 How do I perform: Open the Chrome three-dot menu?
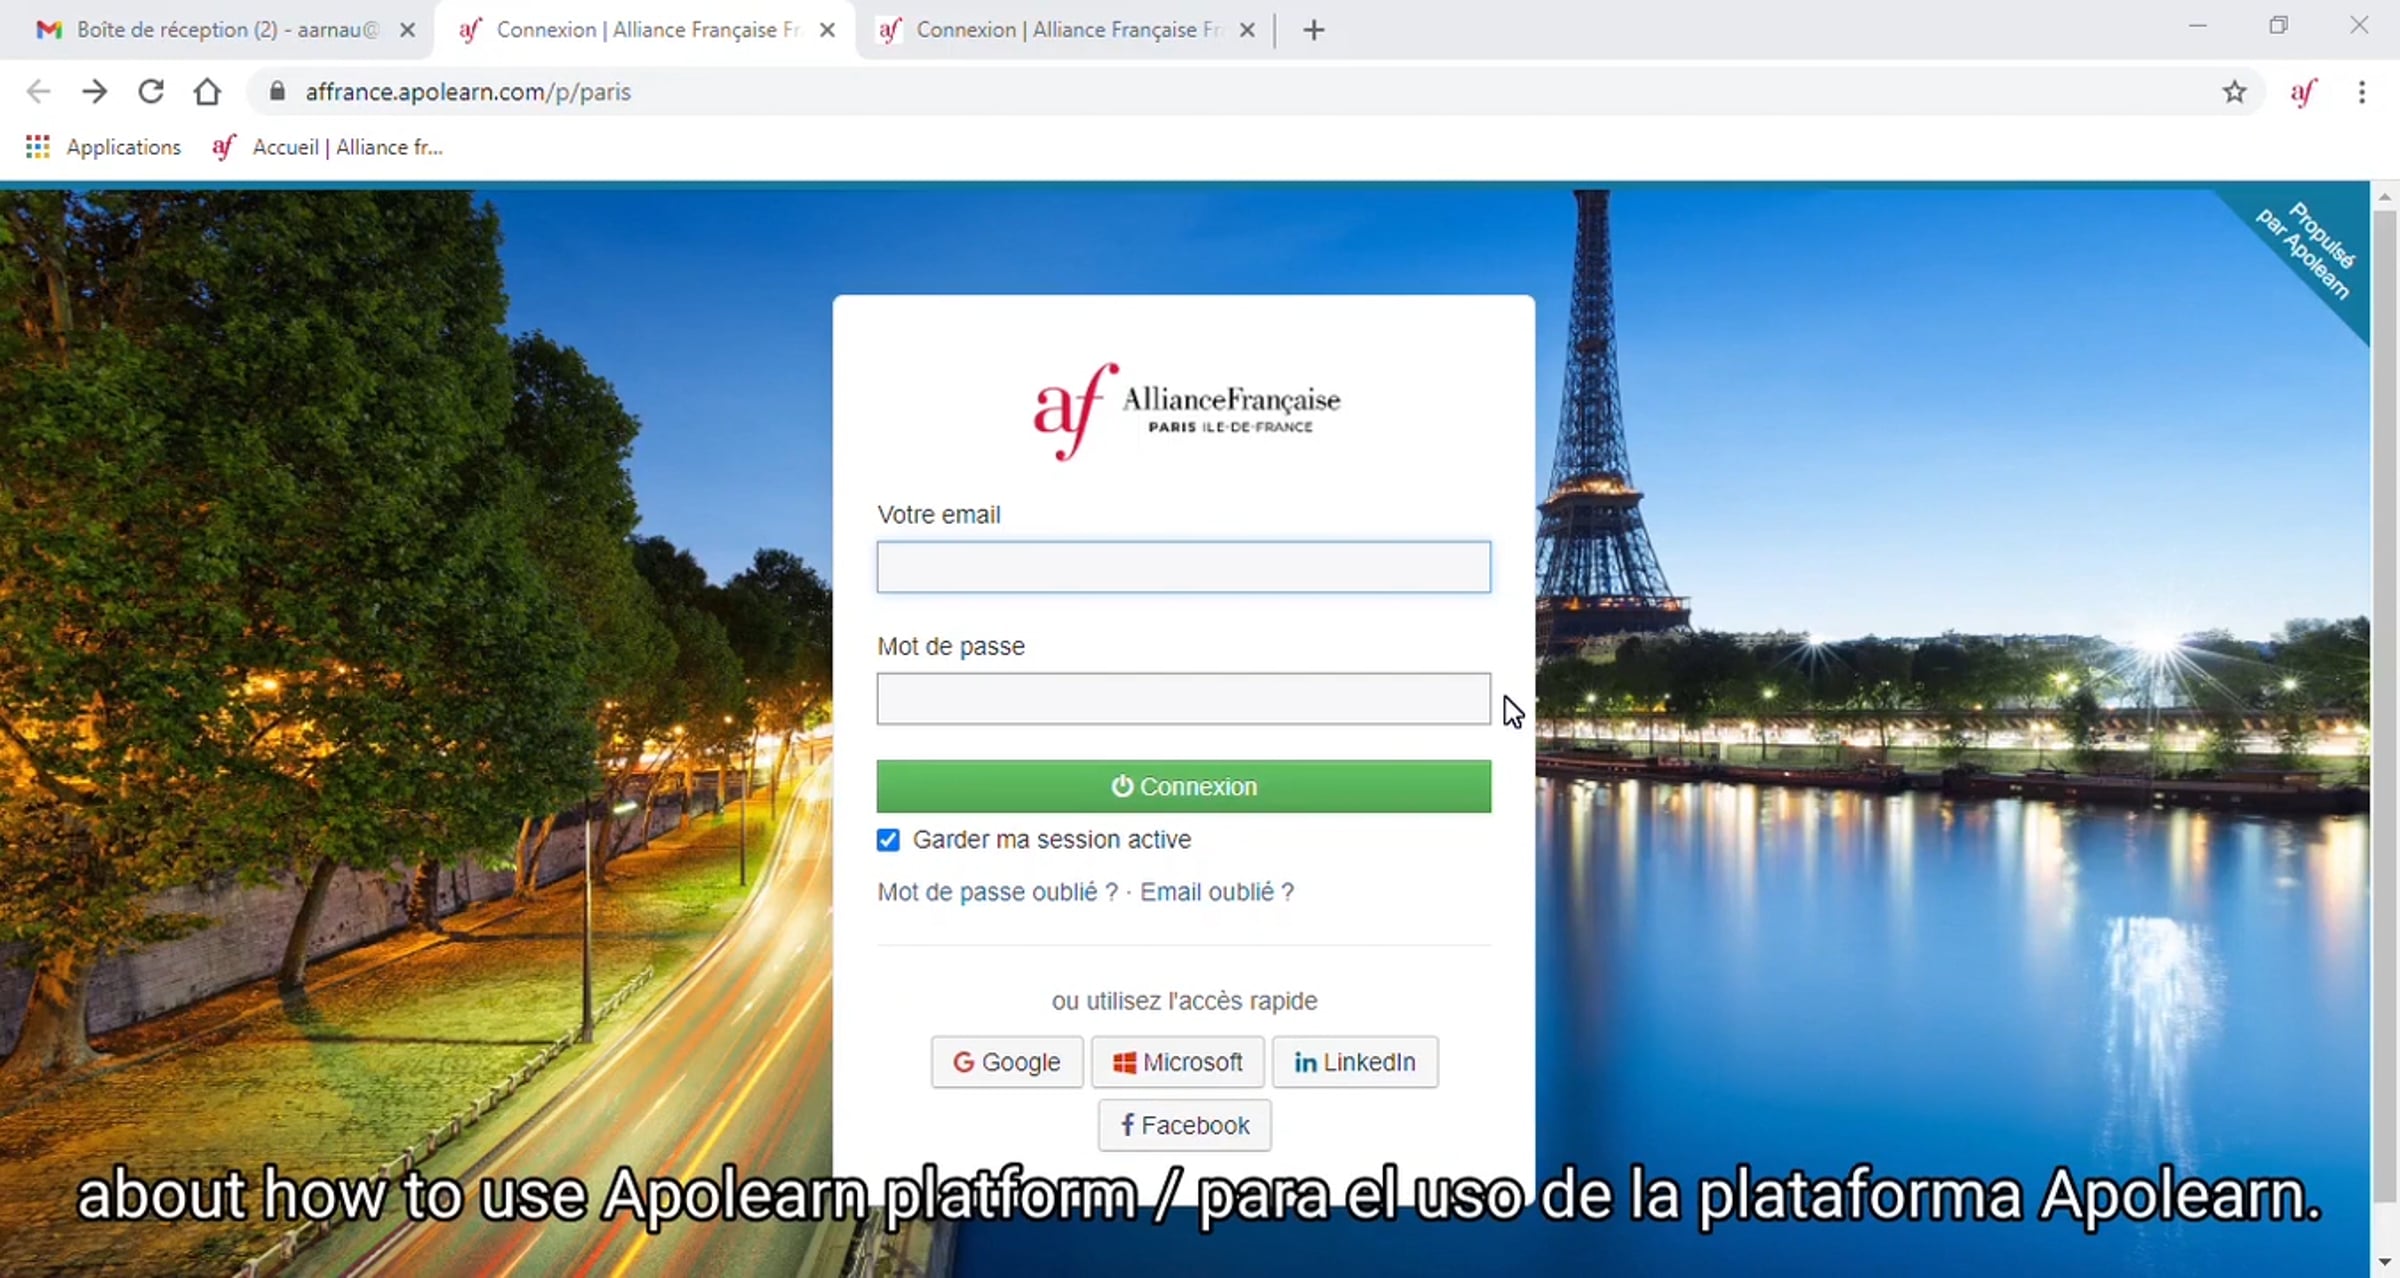[x=2362, y=92]
